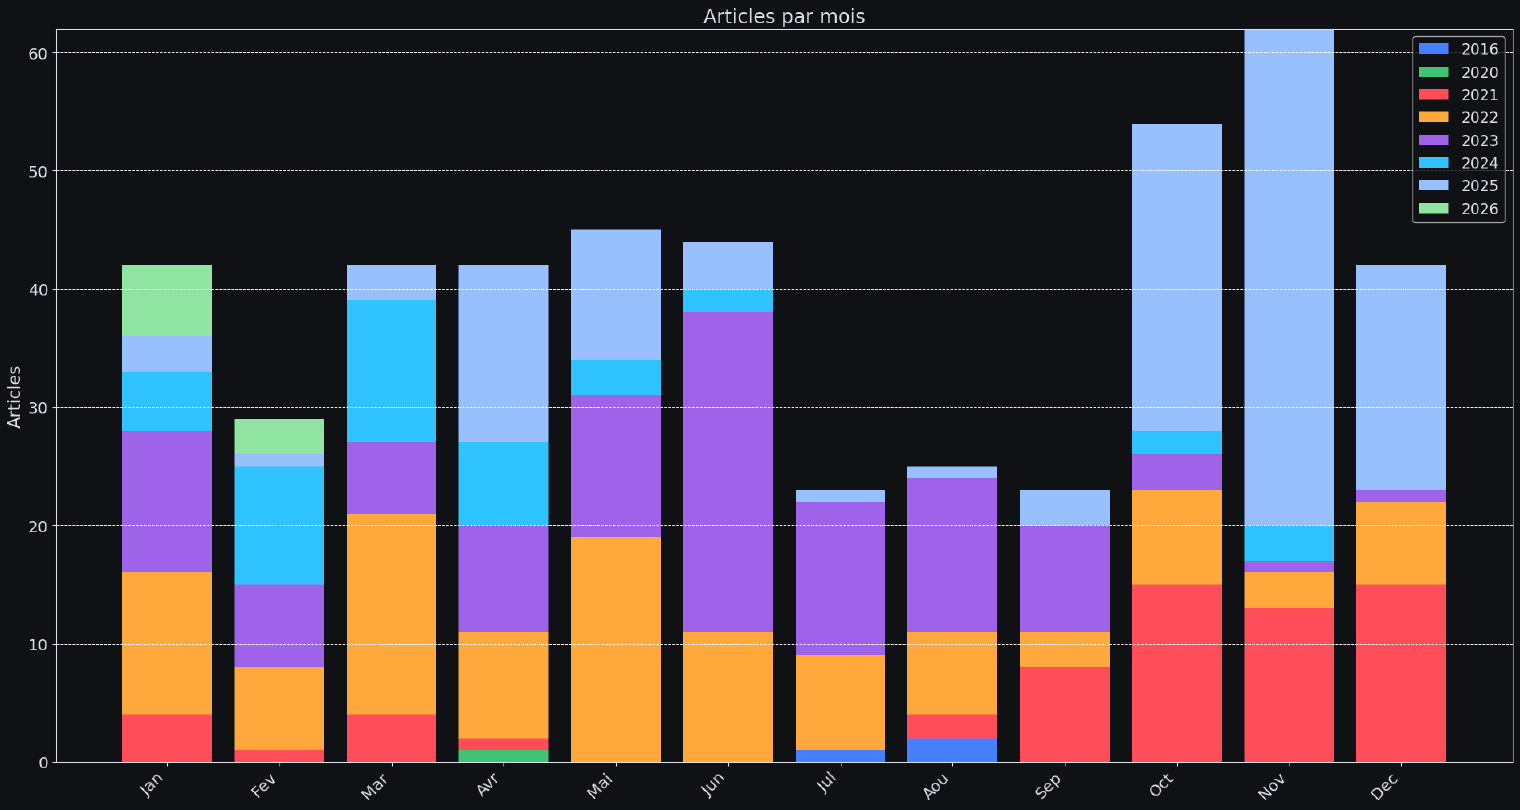This screenshot has height=810, width=1520.
Task: Click the purple 2023 segment in Jun bar
Action: [728, 471]
